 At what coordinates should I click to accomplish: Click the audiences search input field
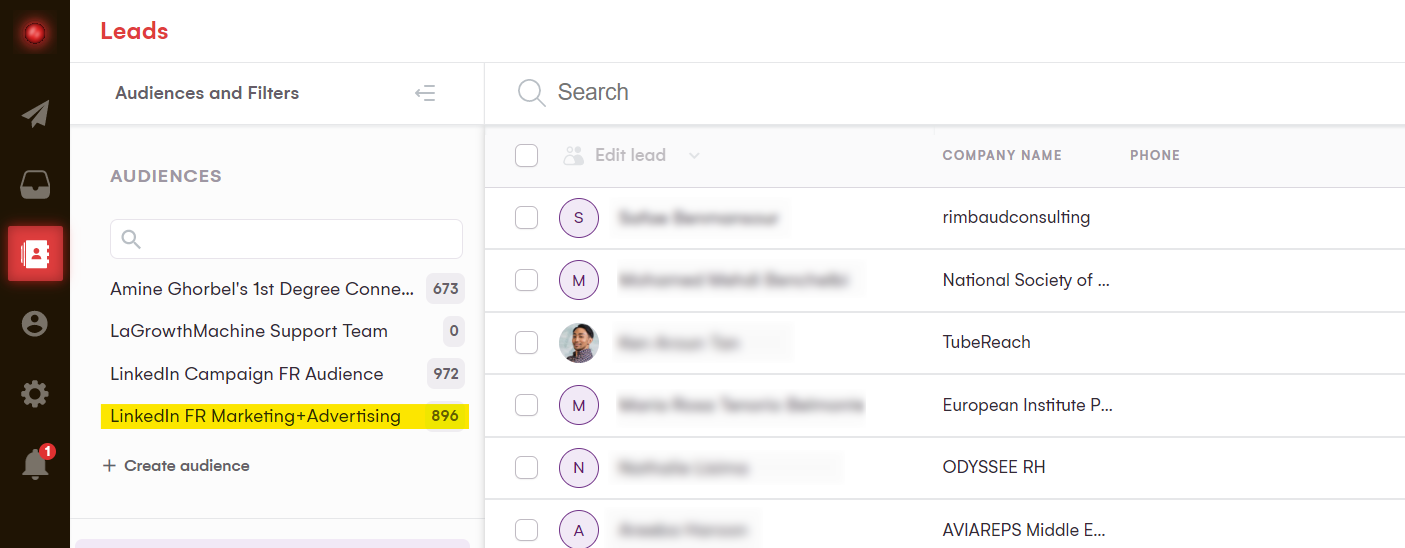286,239
